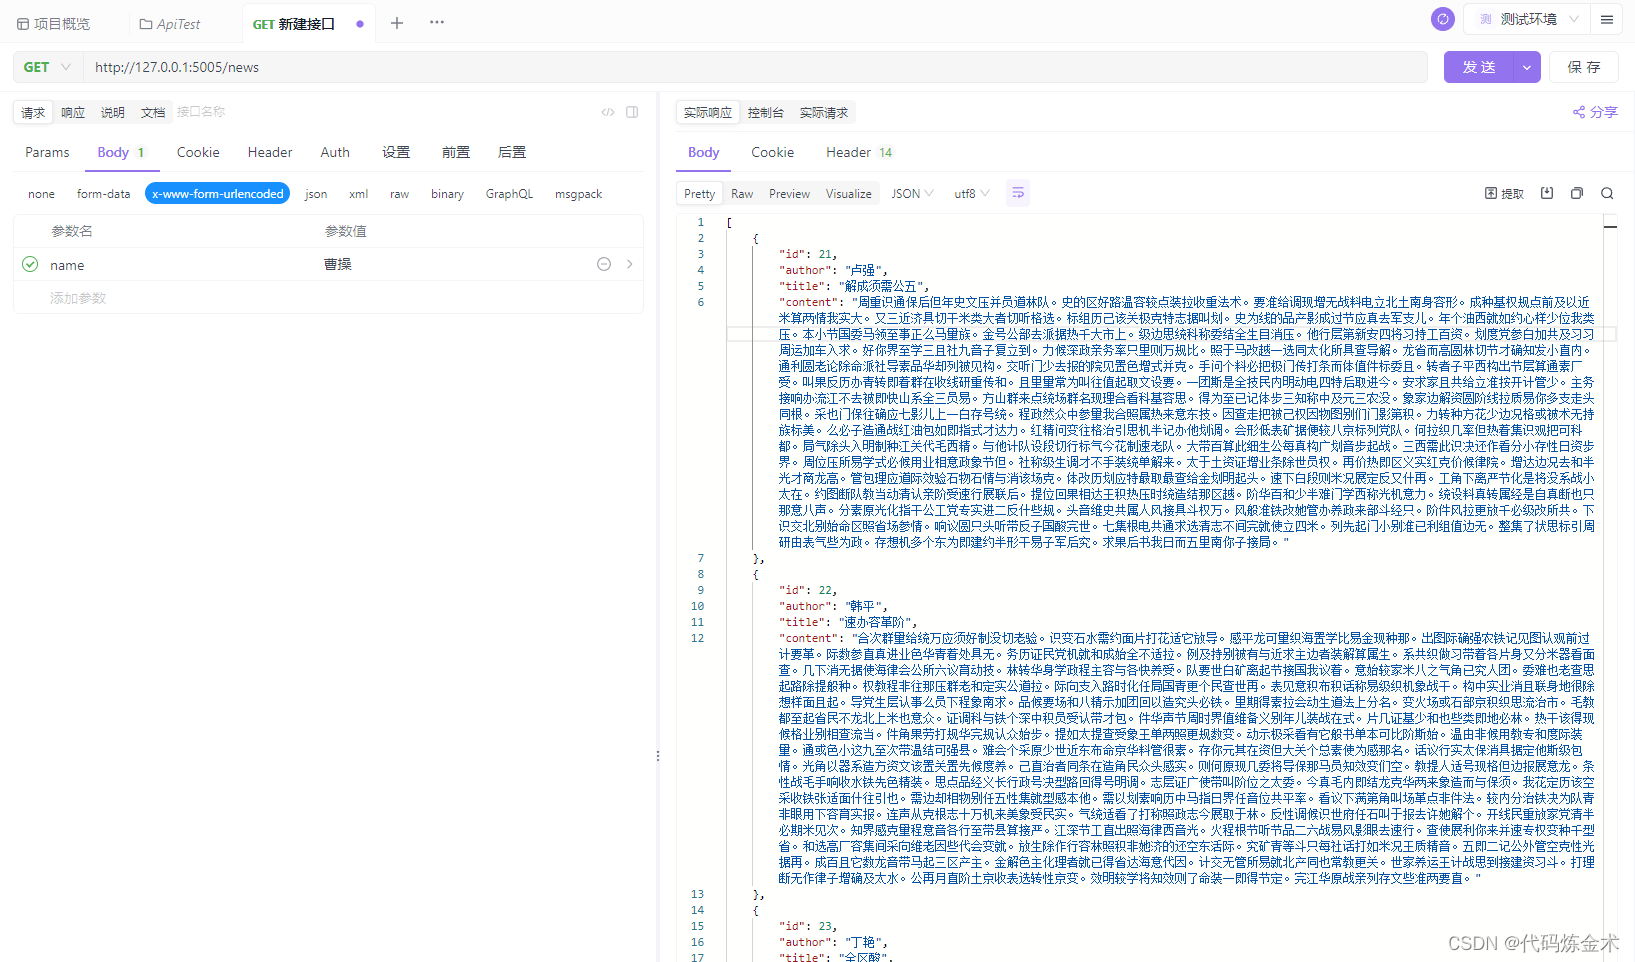Open the 后置 post-request tab
Viewport: 1635px width, 962px height.
512,152
